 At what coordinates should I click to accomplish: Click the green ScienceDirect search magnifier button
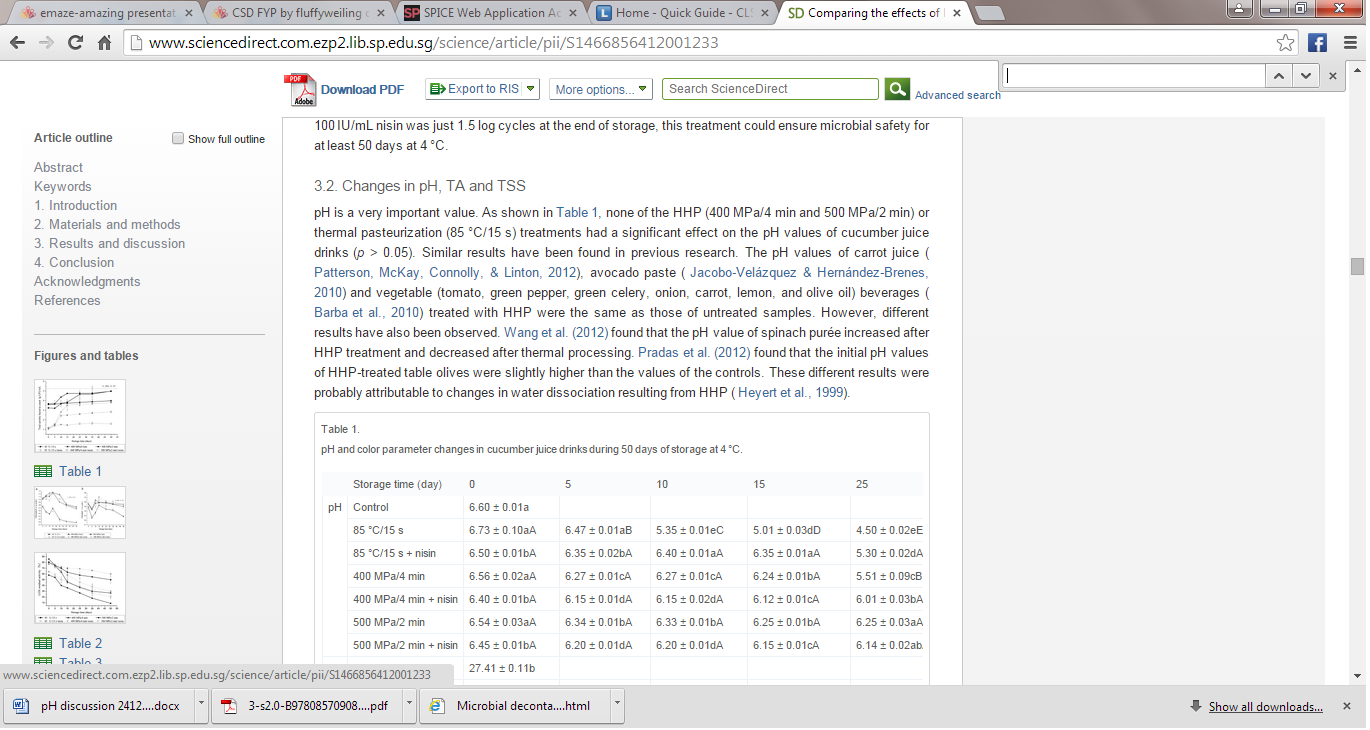tap(896, 89)
